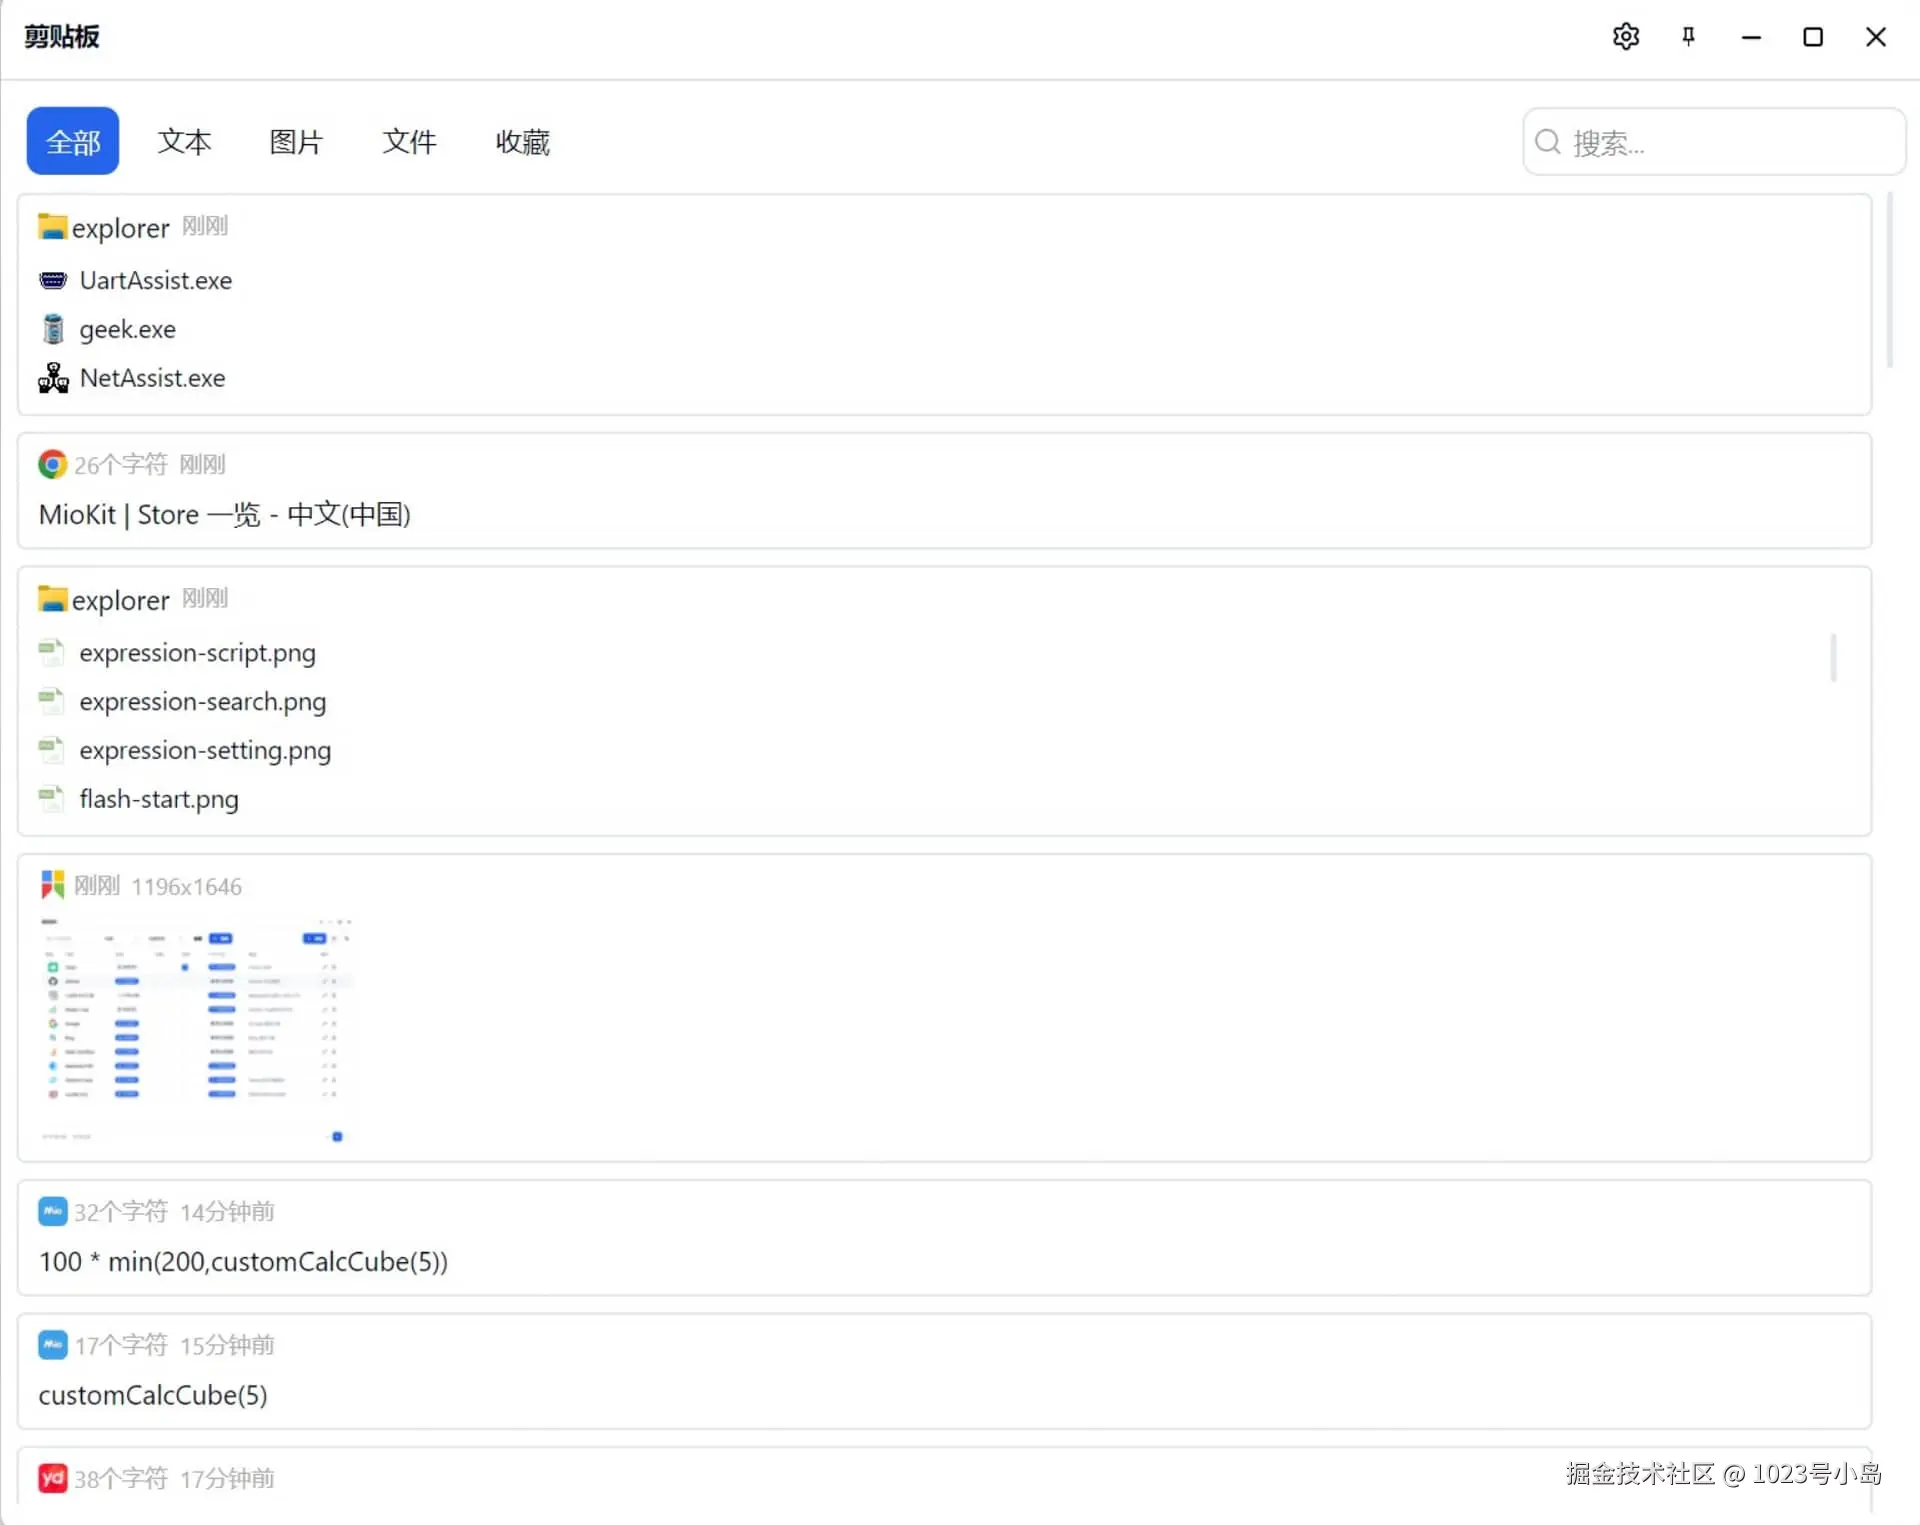The width and height of the screenshot is (1920, 1525).
Task: Click the main list vertical scrollbar
Action: point(1889,282)
